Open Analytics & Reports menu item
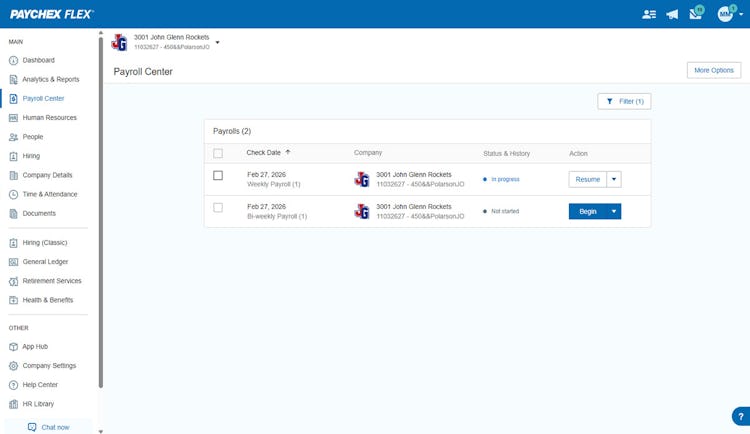The image size is (750, 434). click(51, 79)
